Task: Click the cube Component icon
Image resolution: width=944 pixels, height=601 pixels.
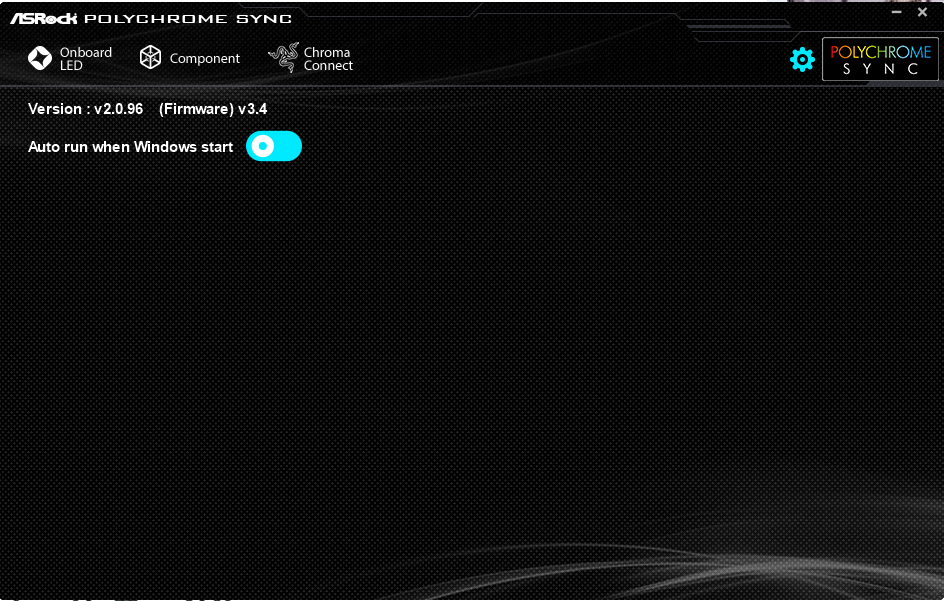Action: coord(151,57)
